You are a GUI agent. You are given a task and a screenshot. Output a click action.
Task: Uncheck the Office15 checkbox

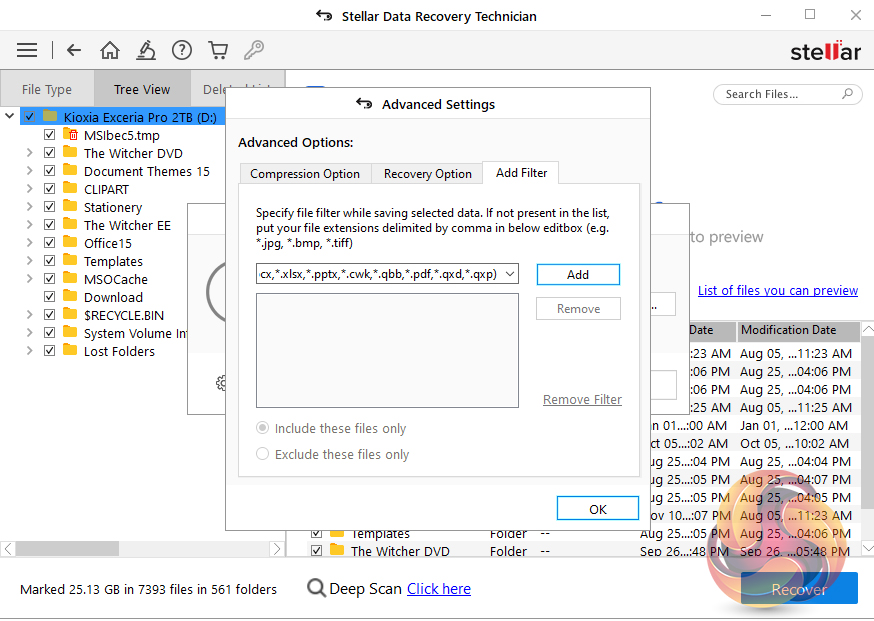point(50,243)
